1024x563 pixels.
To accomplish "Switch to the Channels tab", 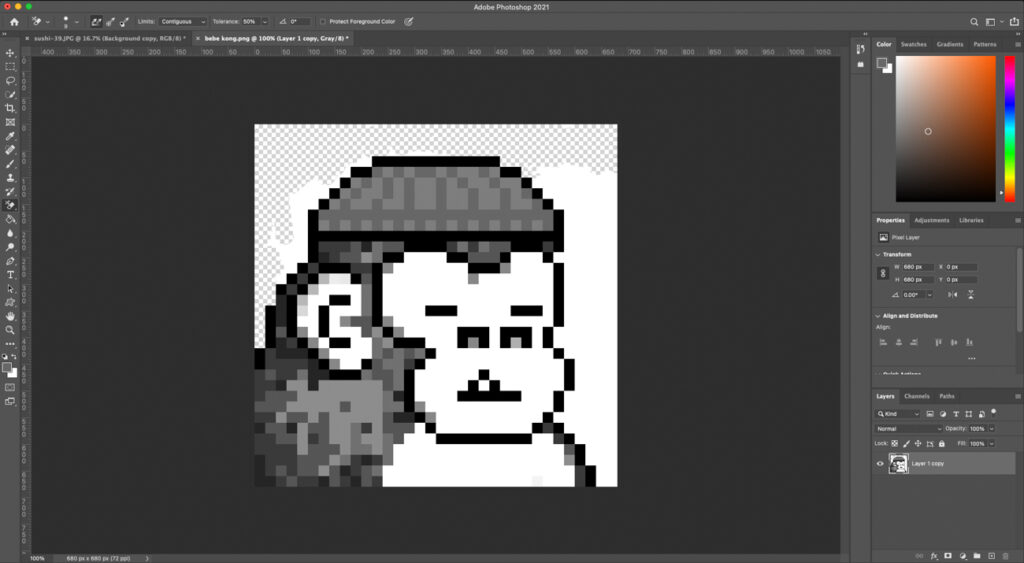I will coord(916,396).
